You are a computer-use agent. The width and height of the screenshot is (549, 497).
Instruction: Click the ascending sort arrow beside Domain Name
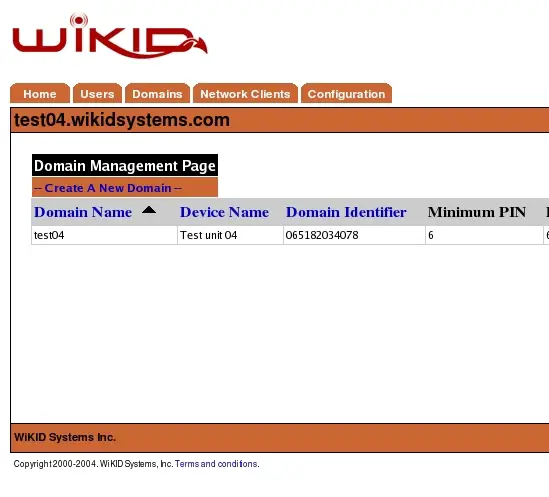click(149, 210)
